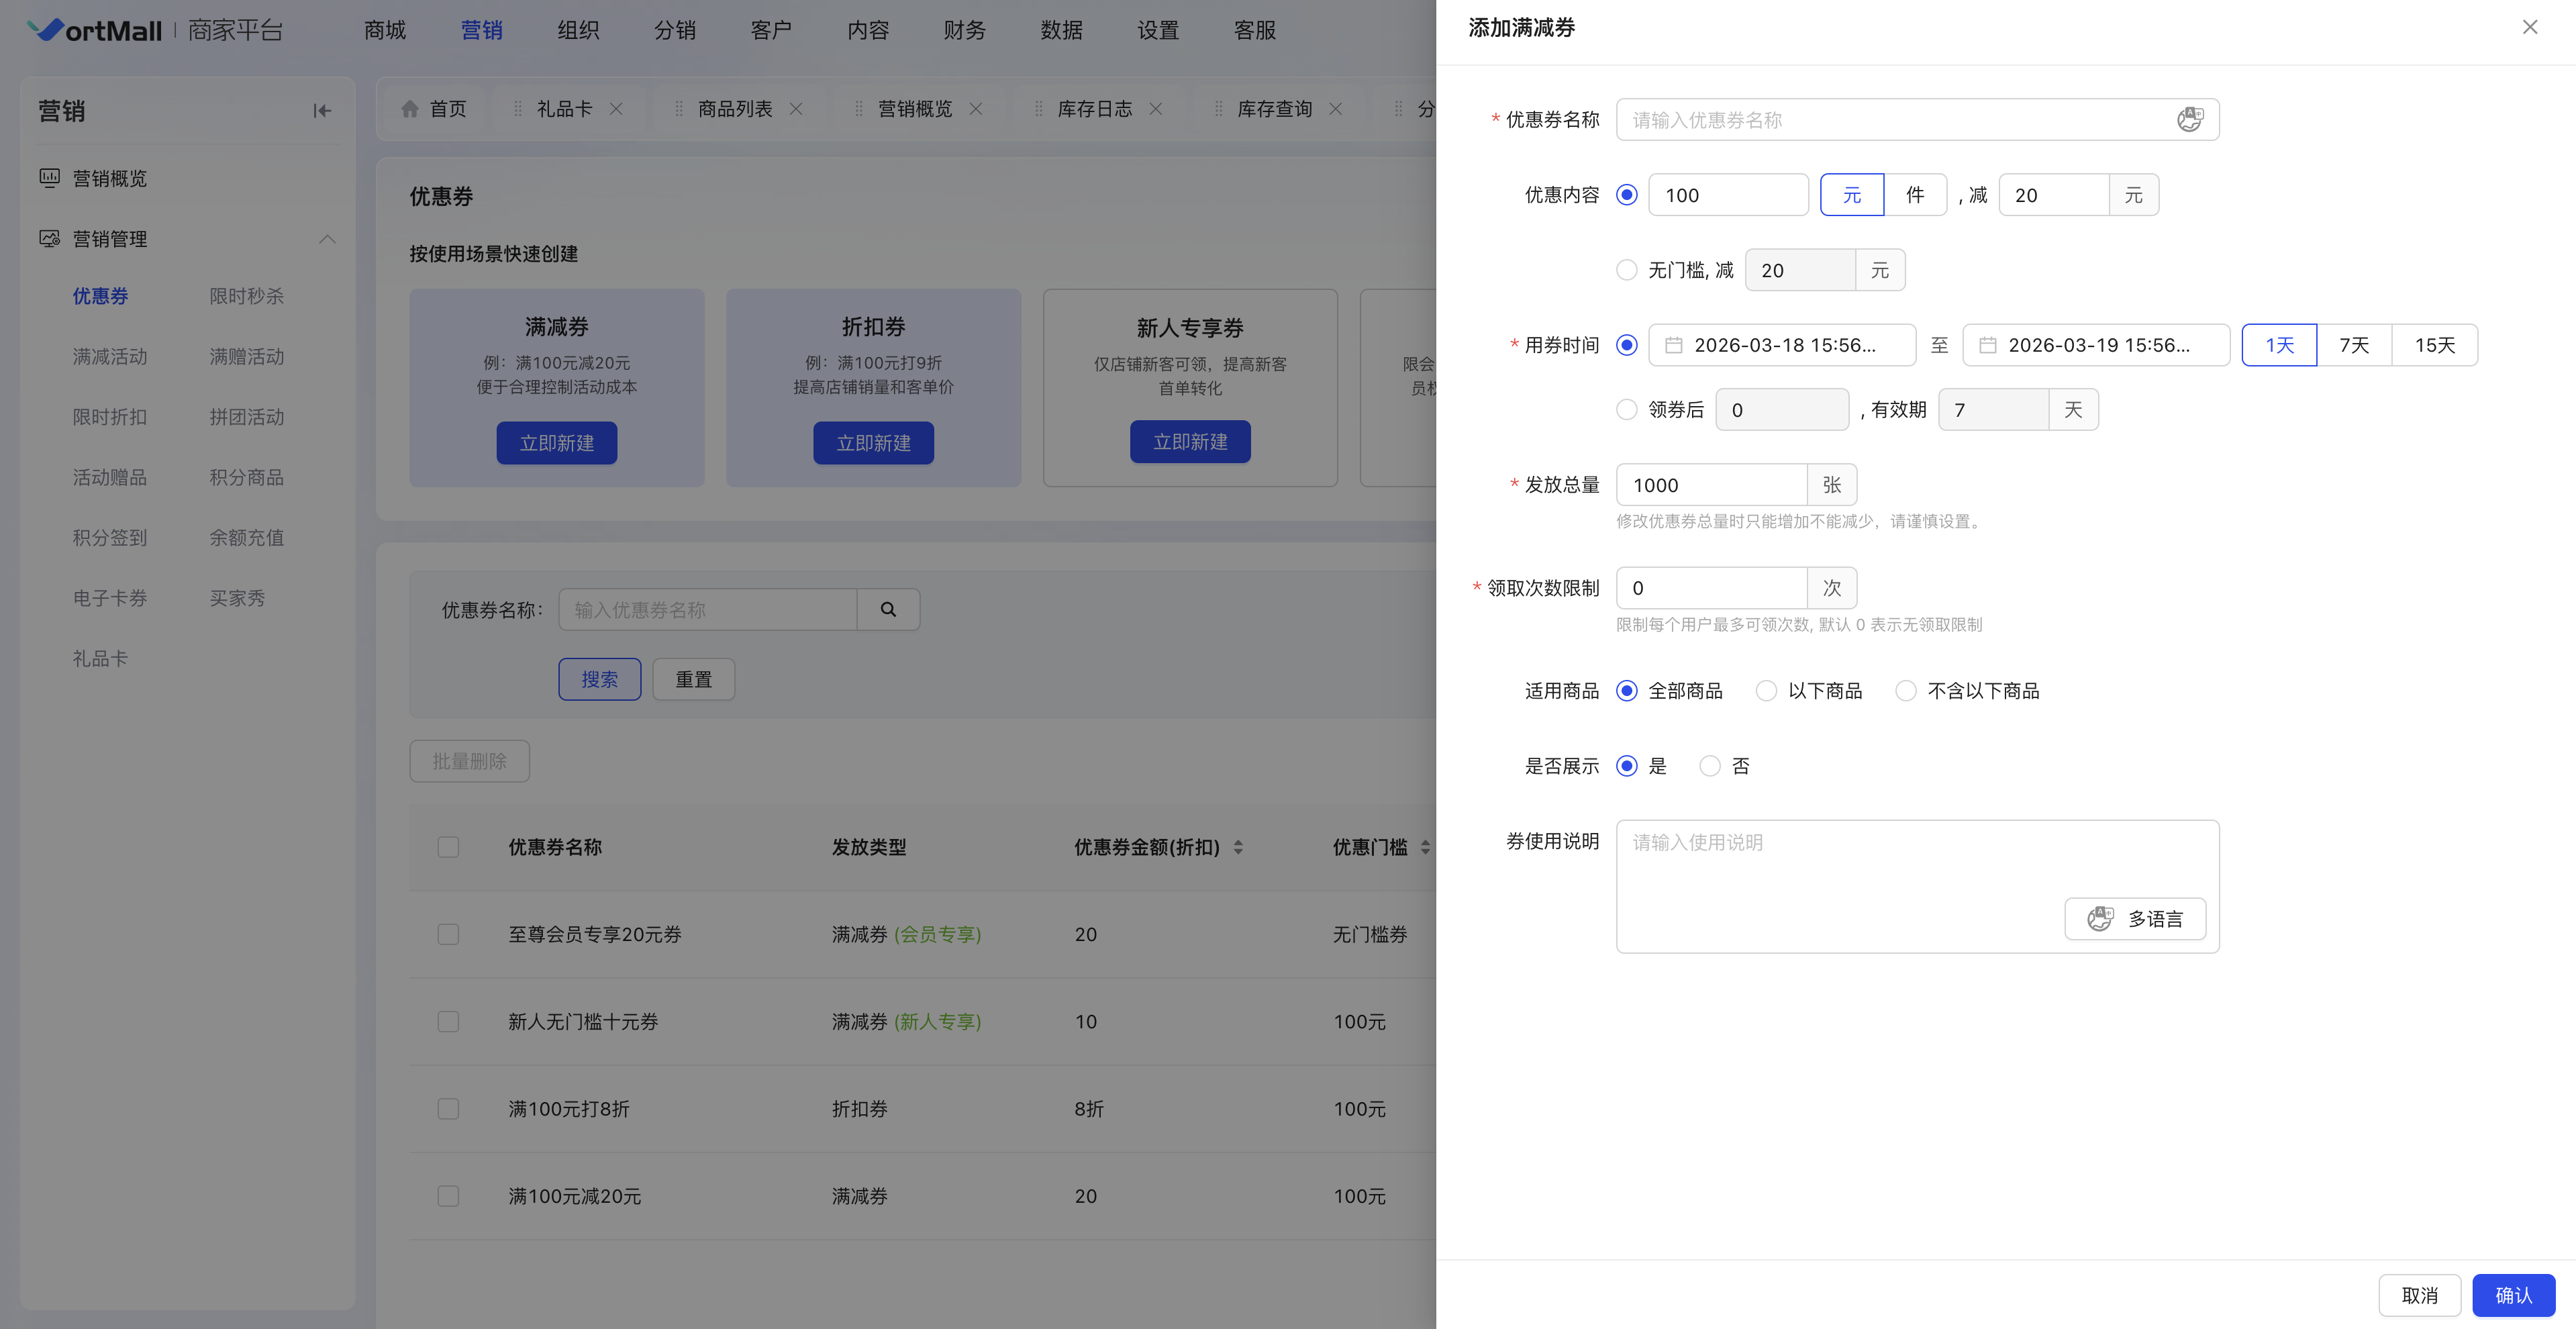Choose the 不含以下商品 radio option
Image resolution: width=2576 pixels, height=1329 pixels.
pyautogui.click(x=1906, y=691)
